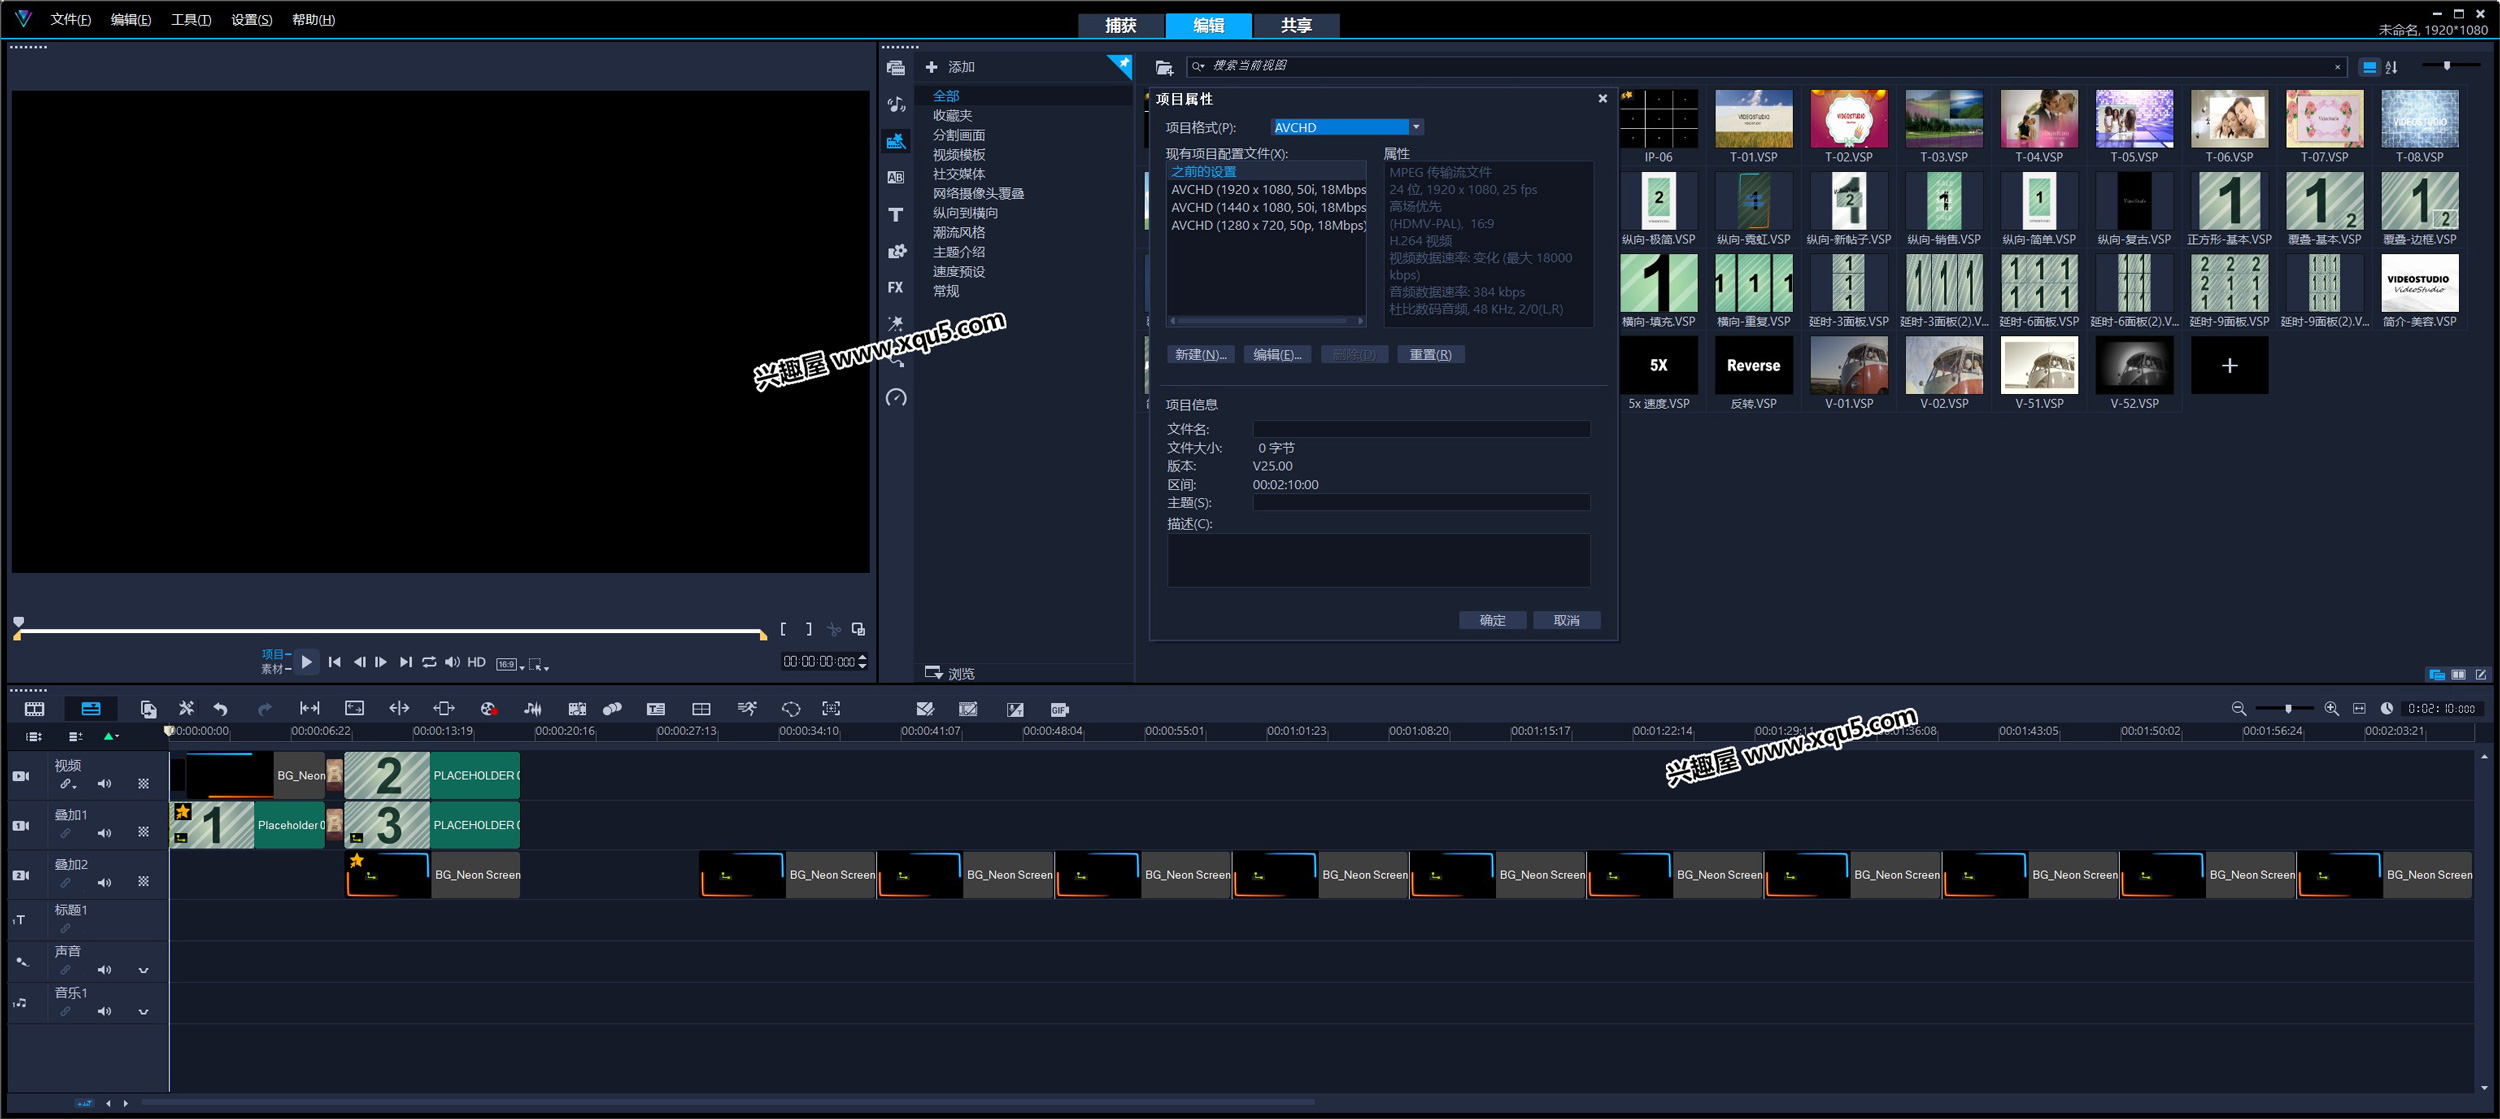Viewport: 2500px width, 1119px height.
Task: Set mark-in with left bracket icon
Action: click(783, 629)
